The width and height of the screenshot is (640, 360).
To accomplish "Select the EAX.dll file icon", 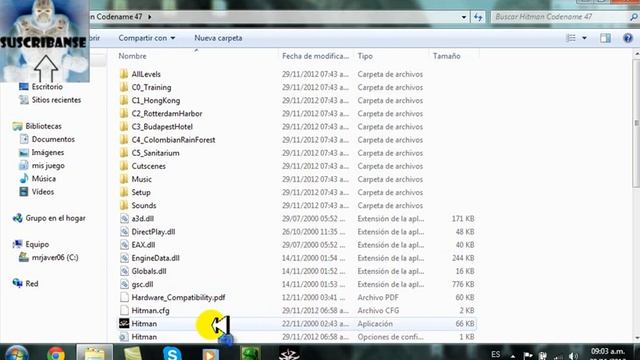I will [124, 245].
